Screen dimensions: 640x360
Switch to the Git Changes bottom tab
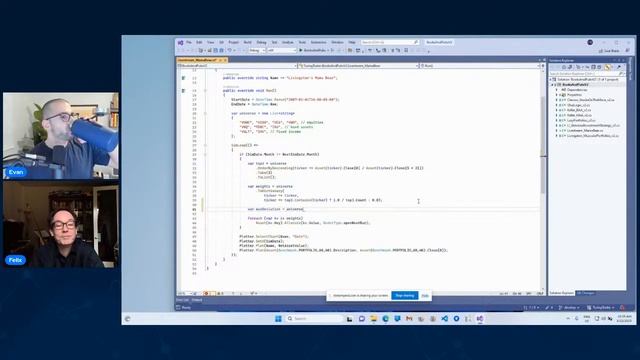tap(586, 293)
